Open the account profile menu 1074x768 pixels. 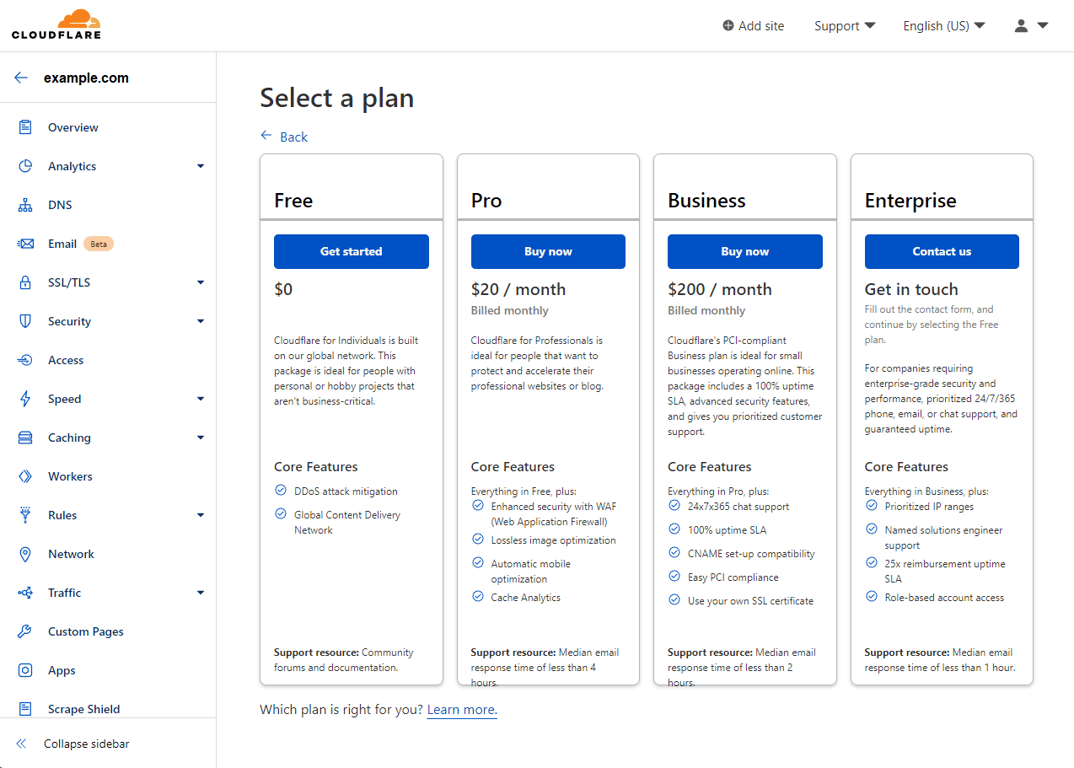(1030, 25)
